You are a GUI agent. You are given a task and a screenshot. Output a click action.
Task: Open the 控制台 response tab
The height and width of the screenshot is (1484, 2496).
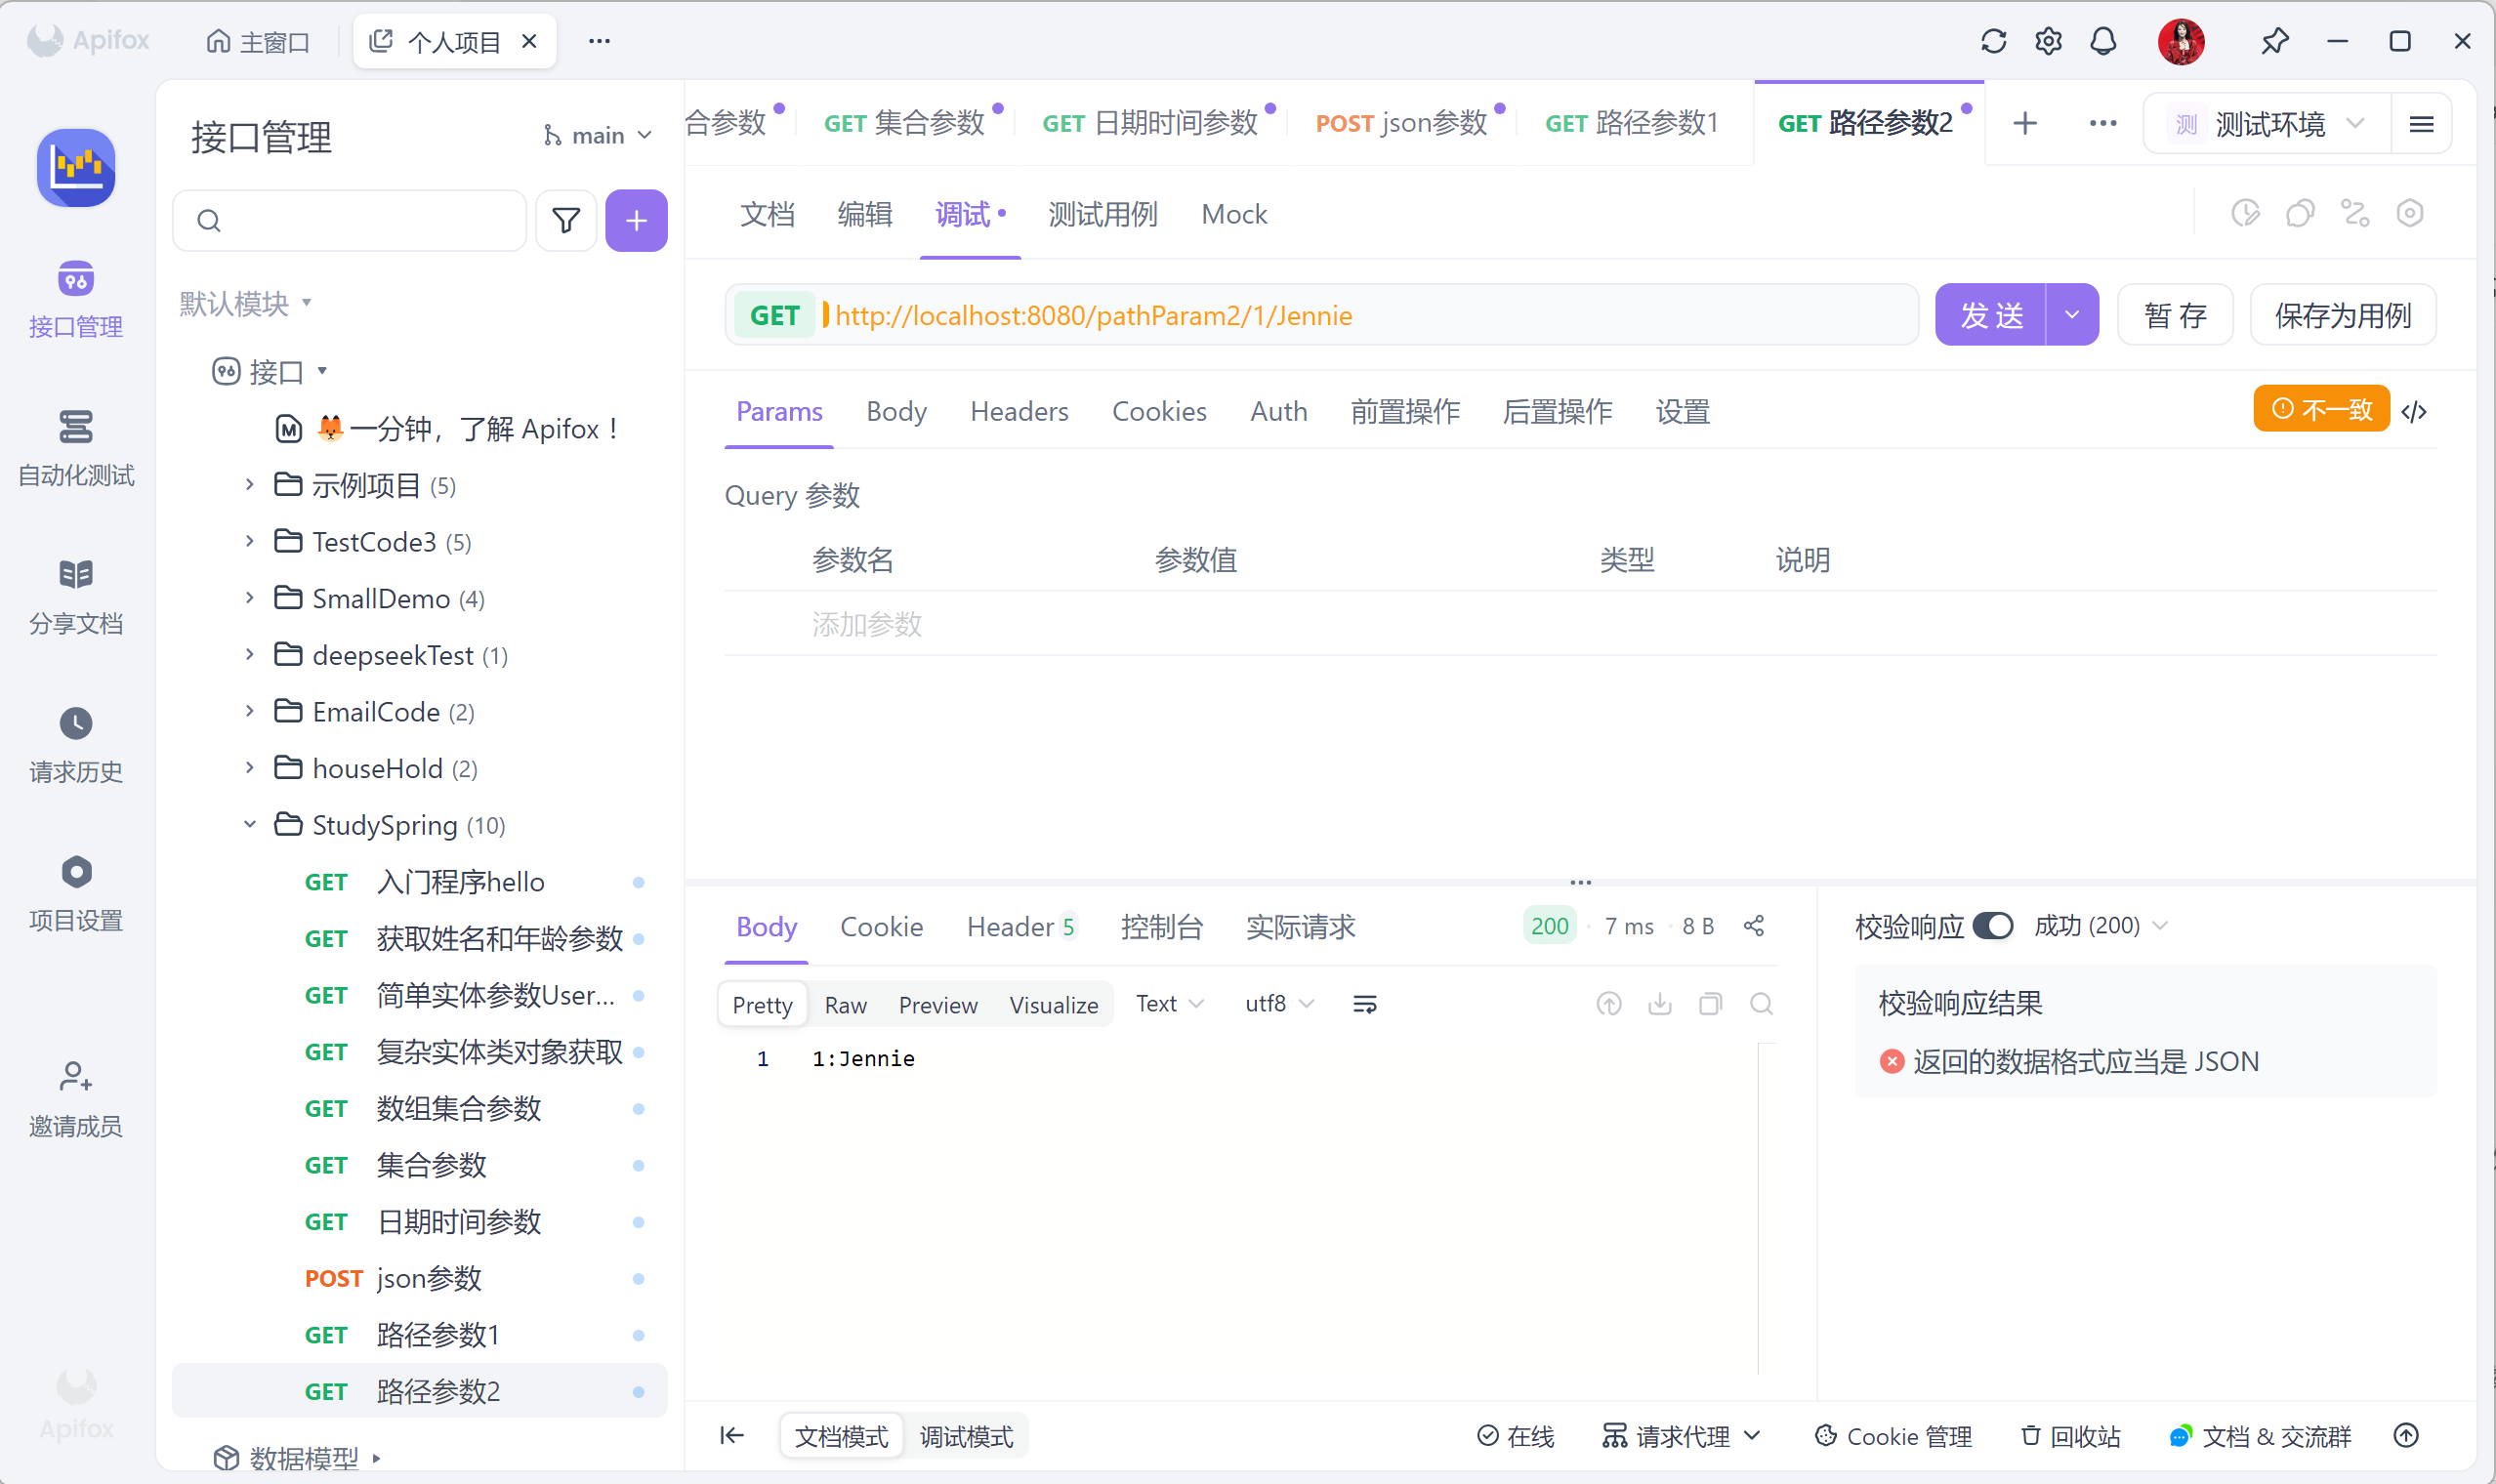point(1160,927)
